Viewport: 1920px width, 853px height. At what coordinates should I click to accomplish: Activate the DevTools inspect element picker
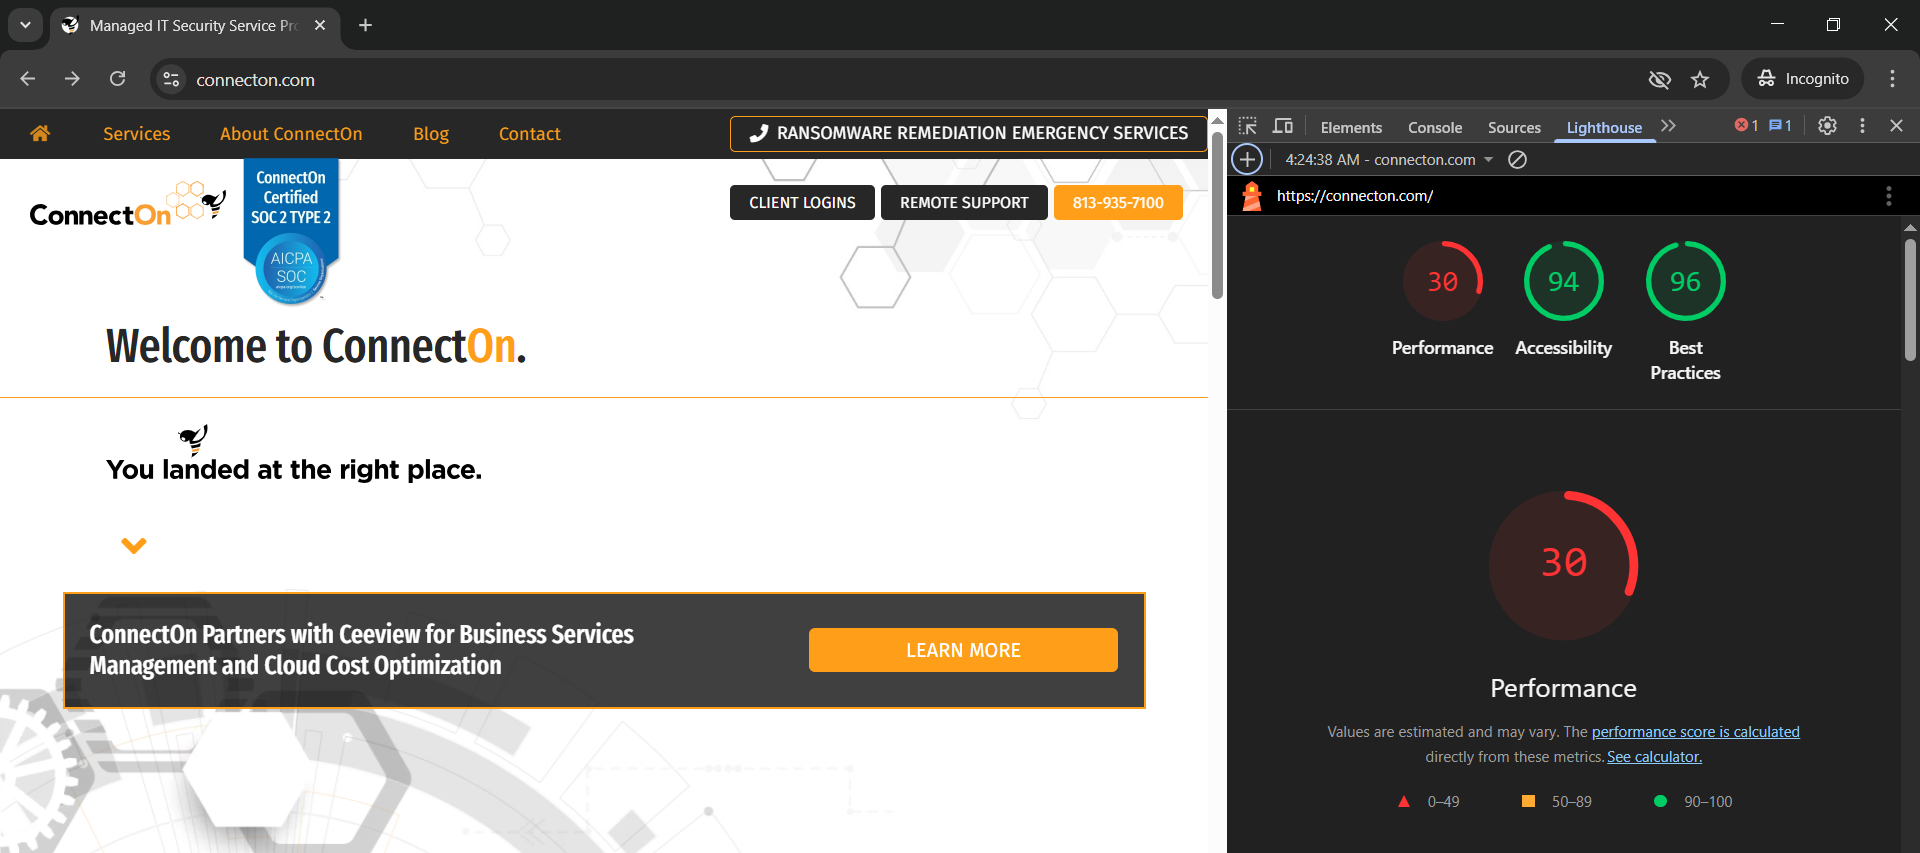point(1247,126)
